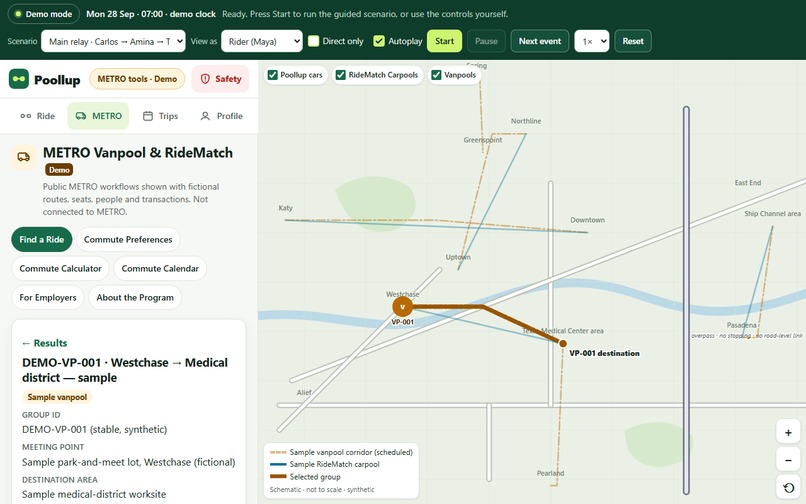This screenshot has height=504, width=806.
Task: Click the Selected group legend swatch
Action: [x=278, y=477]
